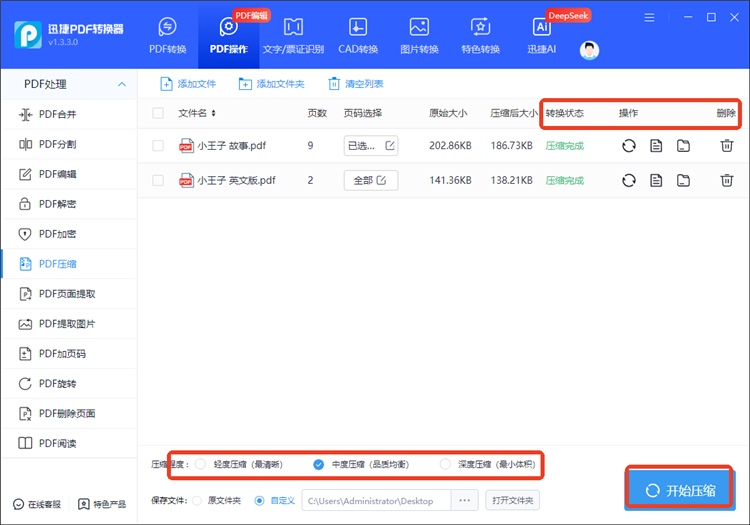The image size is (750, 525).
Task: Open the PDF转换 tab
Action: (x=167, y=36)
